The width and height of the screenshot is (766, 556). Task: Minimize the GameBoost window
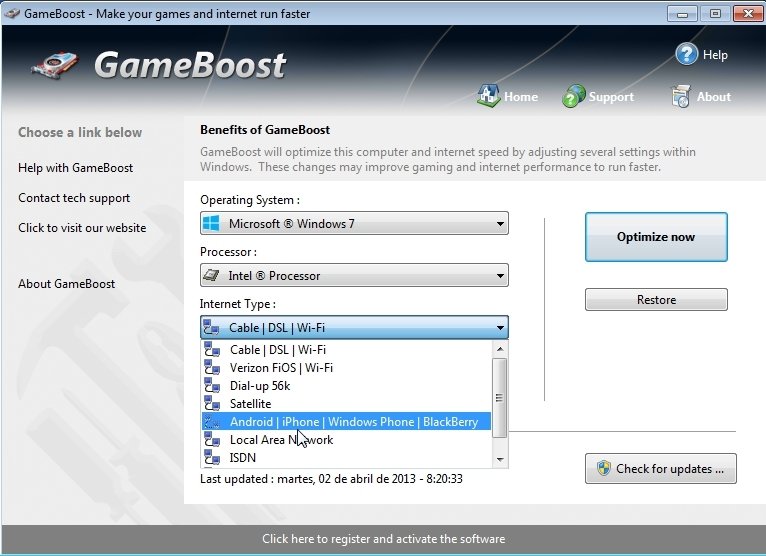point(682,14)
